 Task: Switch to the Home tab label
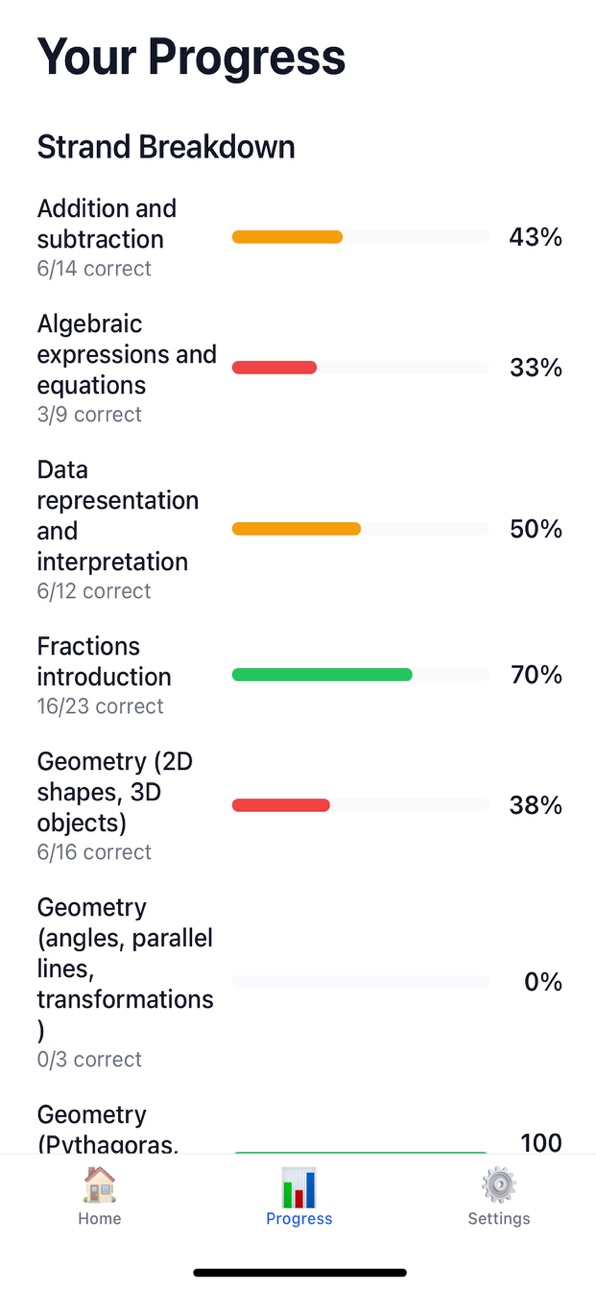[99, 1218]
